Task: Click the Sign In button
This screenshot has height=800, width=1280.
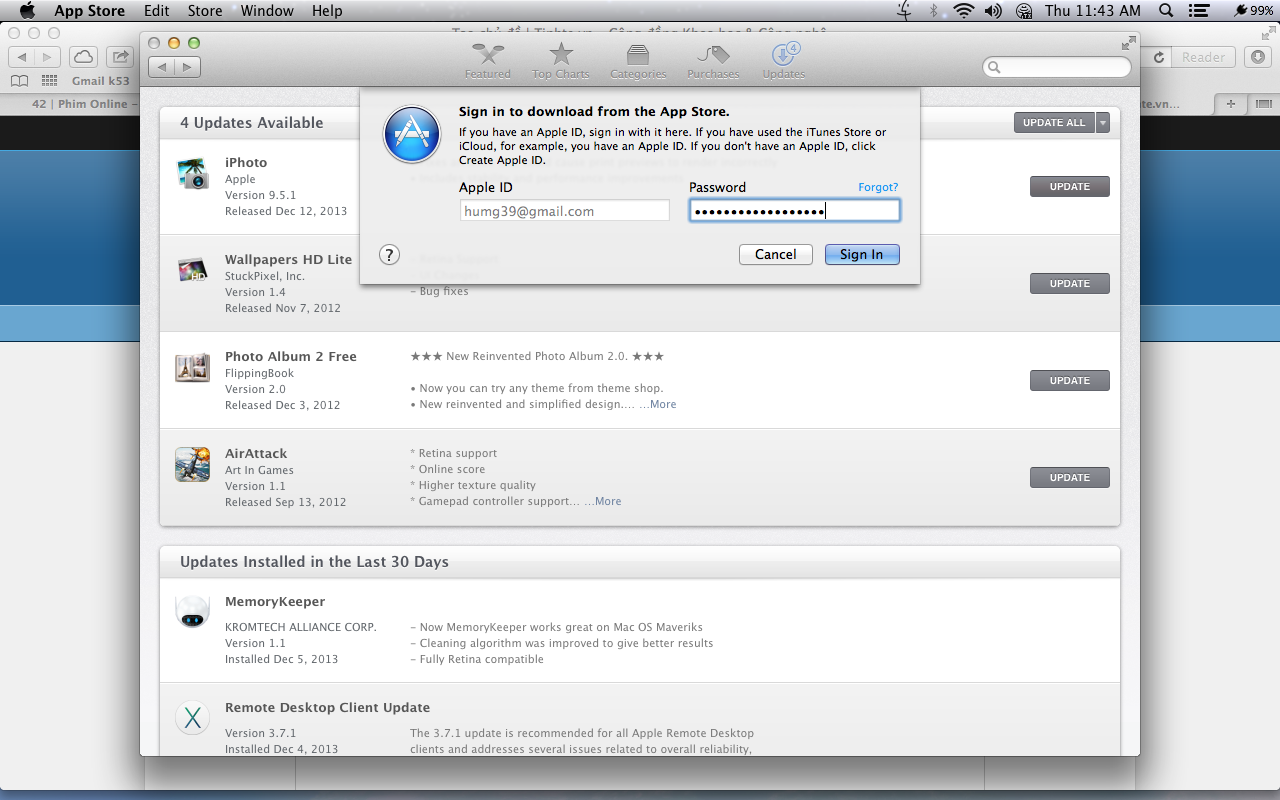Action: click(x=861, y=255)
